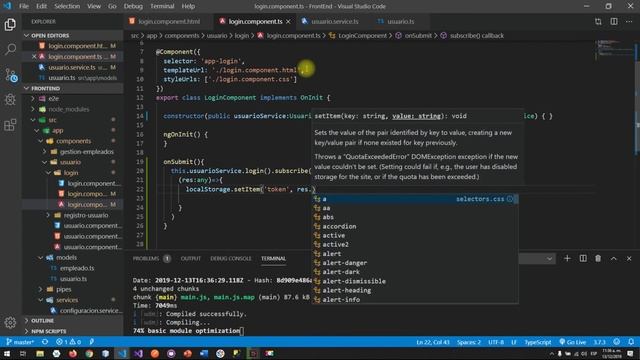Open empleado.ts in the models folder
Image resolution: width=640 pixels, height=360 pixels.
point(77,268)
